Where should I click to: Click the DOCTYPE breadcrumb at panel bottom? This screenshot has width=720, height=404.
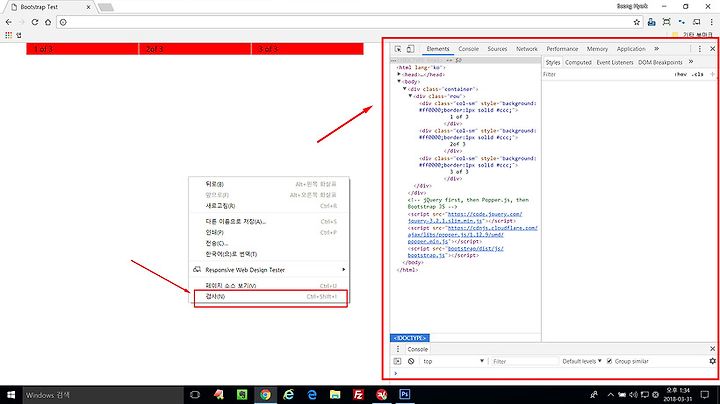click(410, 337)
